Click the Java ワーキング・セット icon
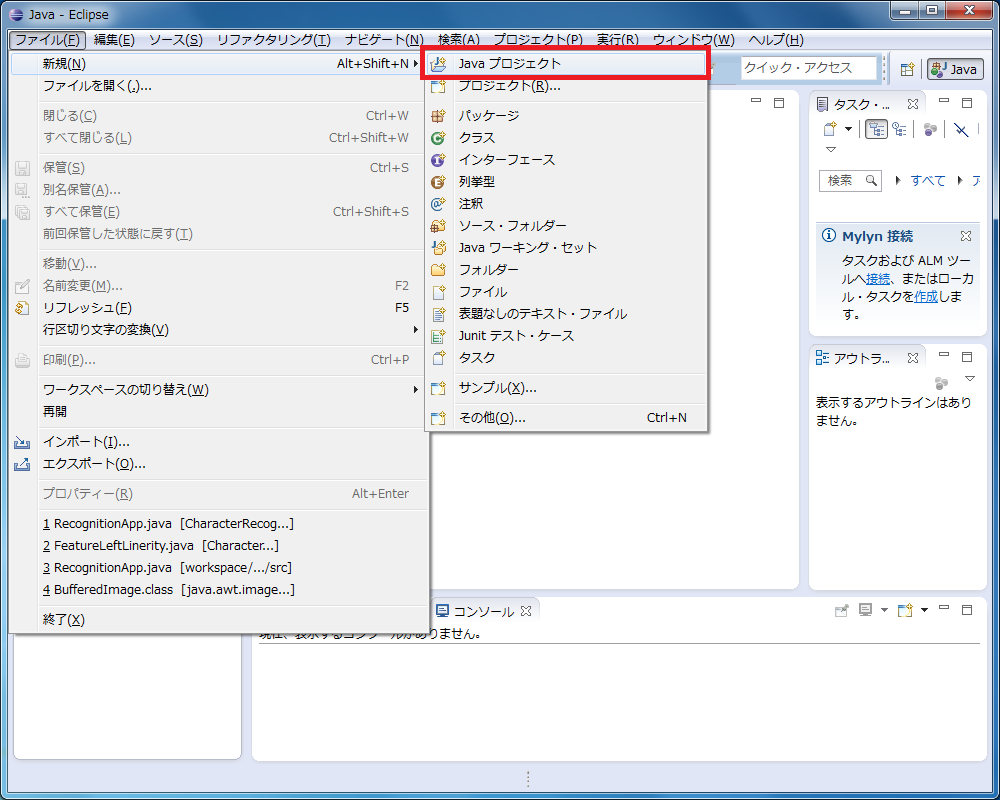The image size is (1000, 800). [438, 248]
